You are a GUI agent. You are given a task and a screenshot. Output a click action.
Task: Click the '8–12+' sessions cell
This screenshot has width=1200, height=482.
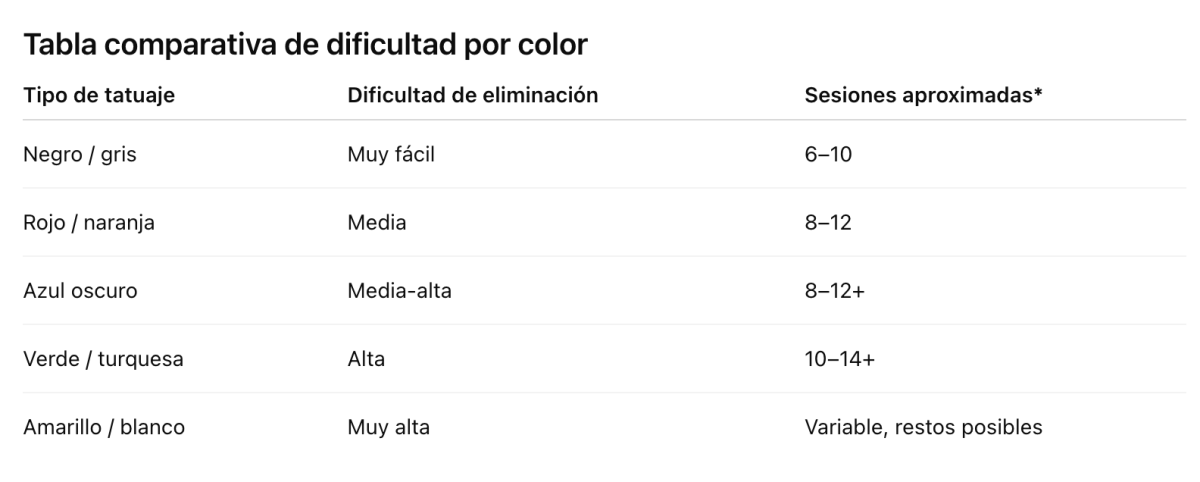833,291
